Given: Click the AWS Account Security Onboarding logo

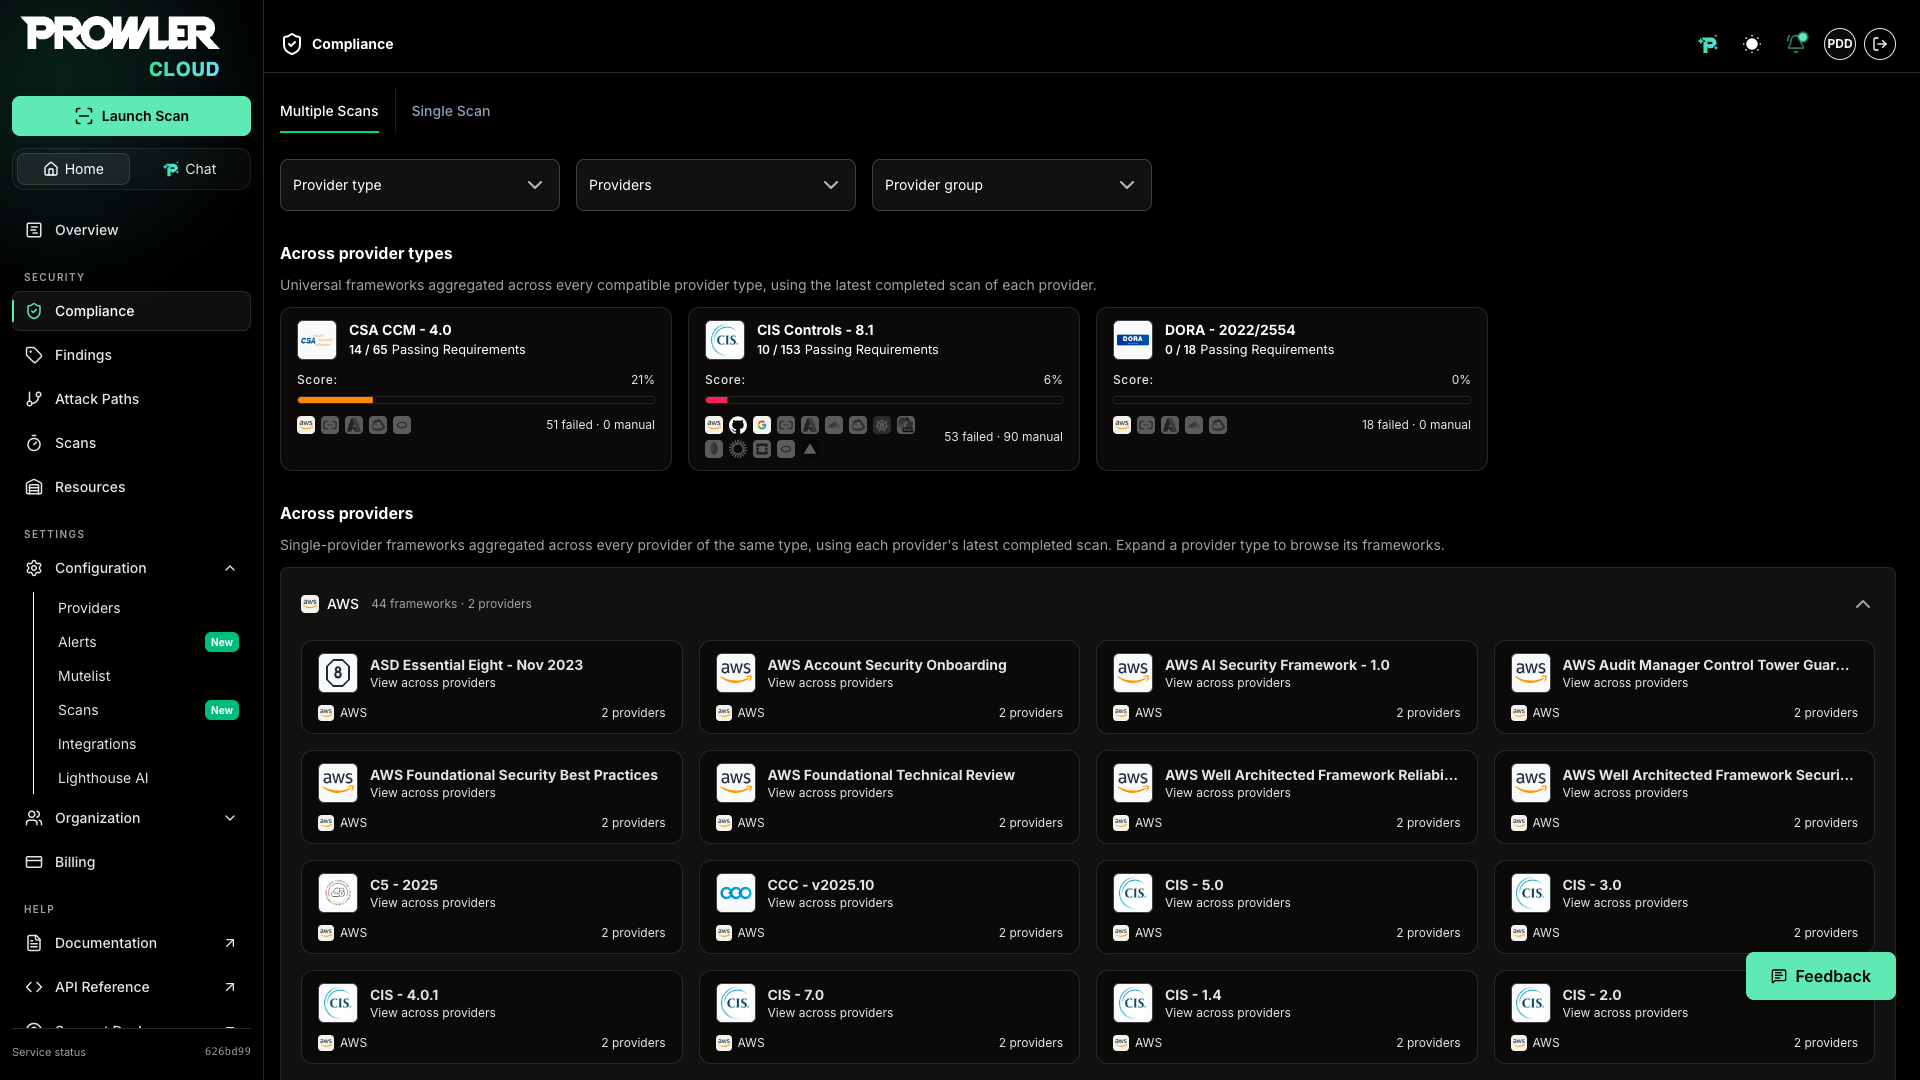Looking at the screenshot, I should 736,673.
